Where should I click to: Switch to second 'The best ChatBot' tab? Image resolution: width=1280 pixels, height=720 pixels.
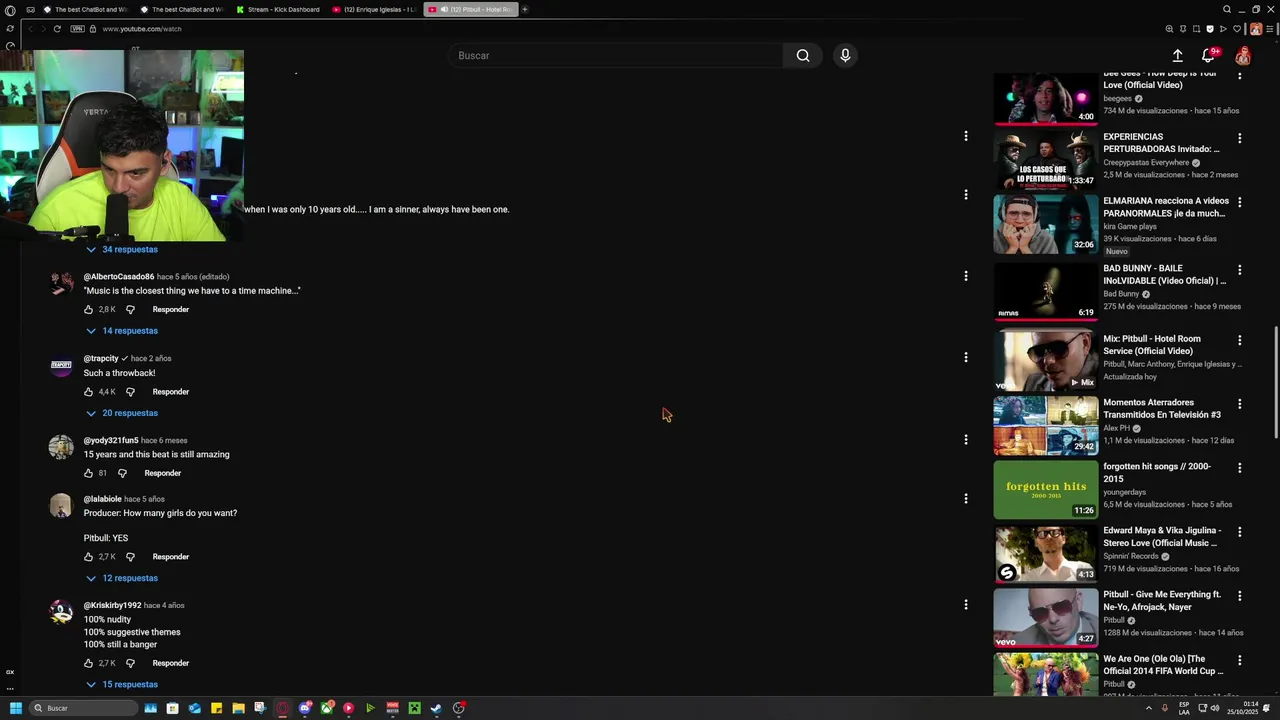click(x=183, y=10)
